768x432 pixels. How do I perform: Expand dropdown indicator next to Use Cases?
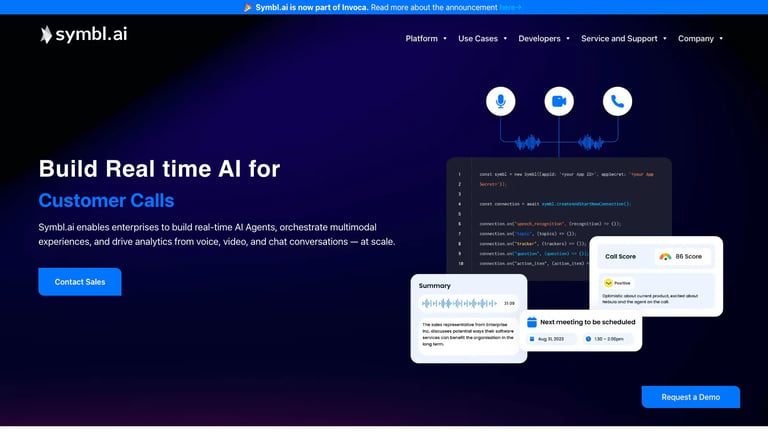[505, 39]
